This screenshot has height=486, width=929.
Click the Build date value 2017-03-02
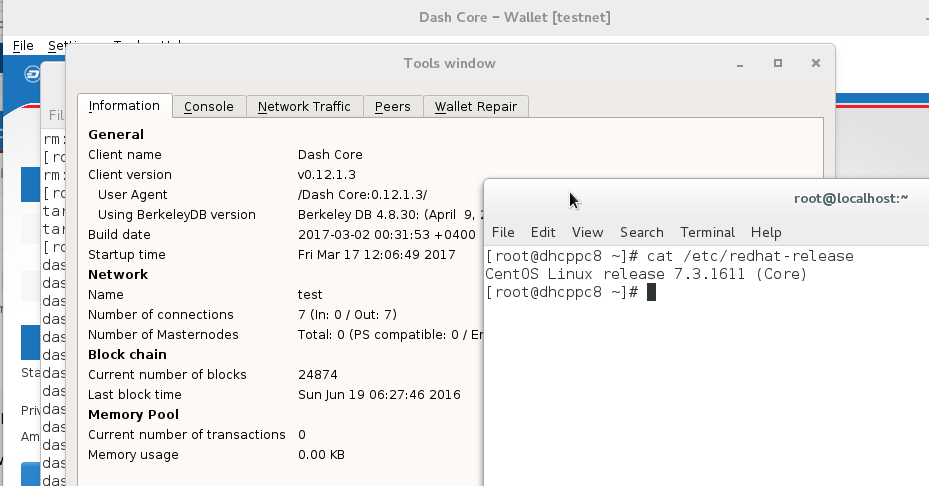pyautogui.click(x=386, y=235)
